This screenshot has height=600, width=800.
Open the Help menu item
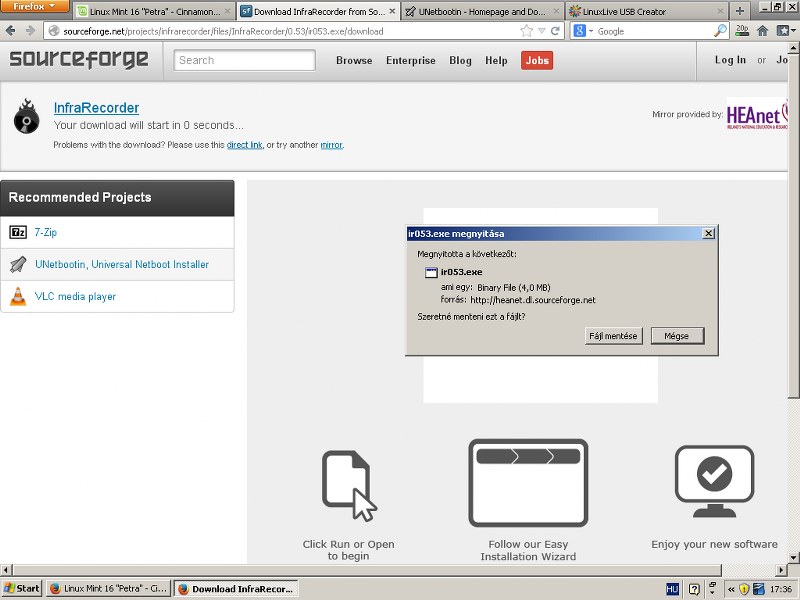coord(496,60)
